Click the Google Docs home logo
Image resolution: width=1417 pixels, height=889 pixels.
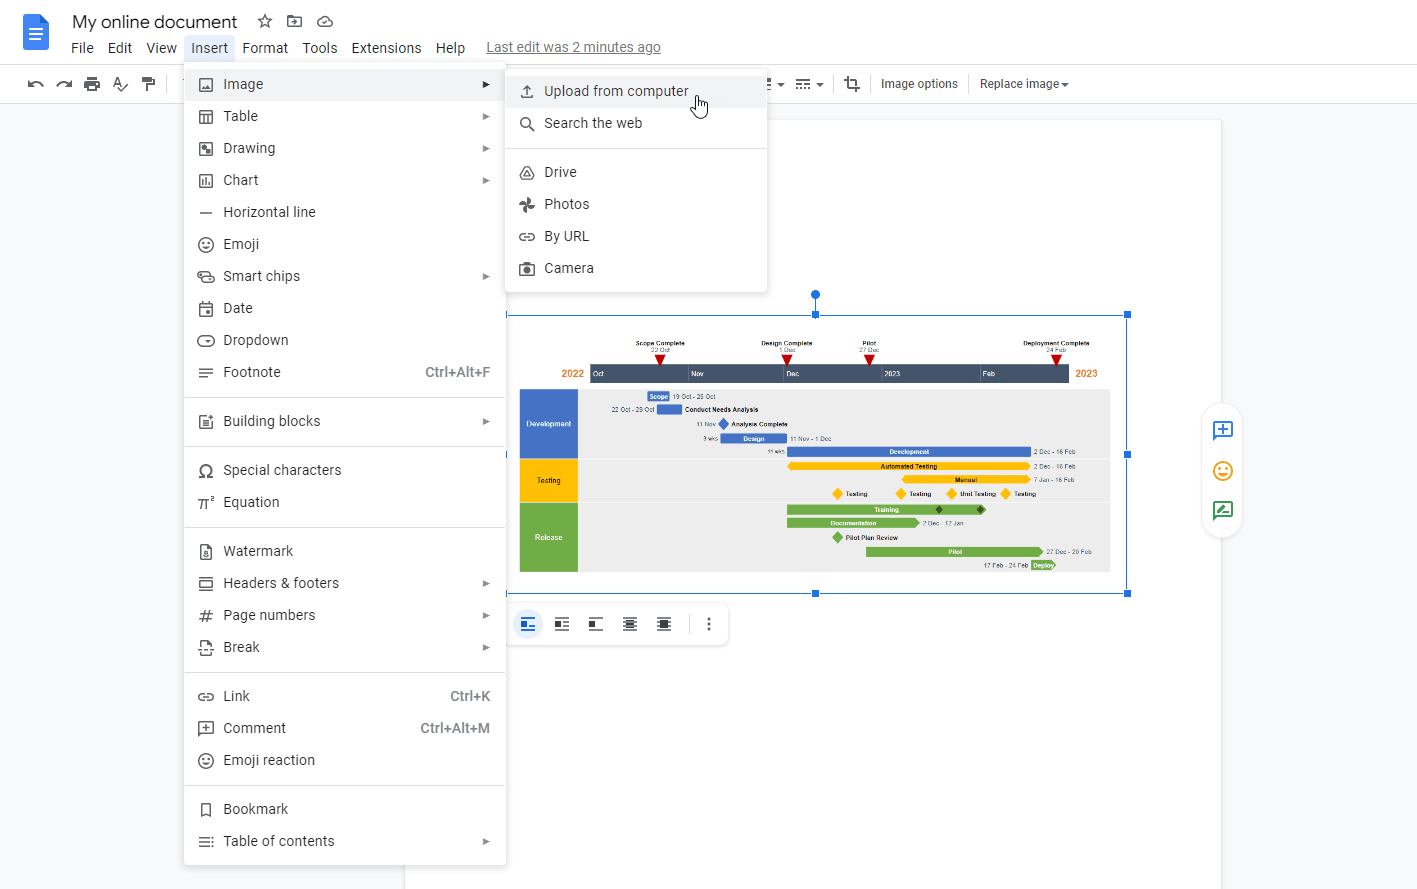pos(36,31)
